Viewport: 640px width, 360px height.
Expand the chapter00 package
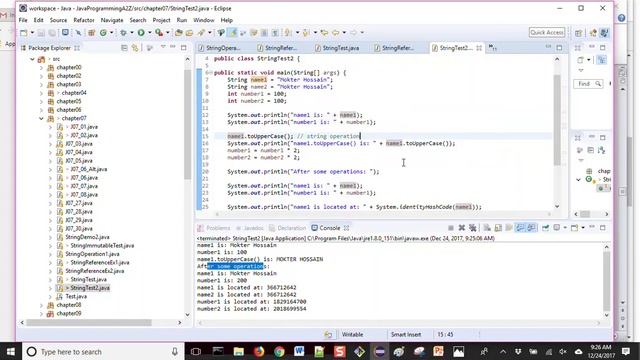[41, 67]
